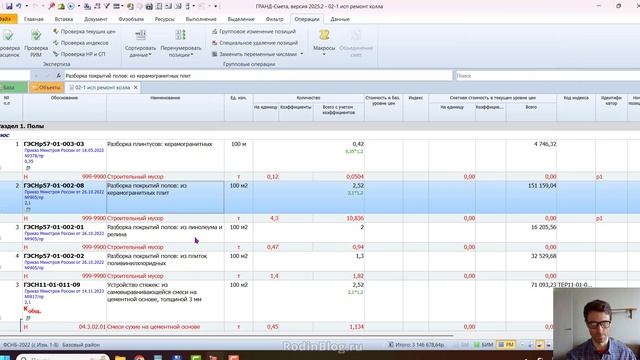Run Проверка НР и СП
This screenshot has height=360, width=640.
79,54
